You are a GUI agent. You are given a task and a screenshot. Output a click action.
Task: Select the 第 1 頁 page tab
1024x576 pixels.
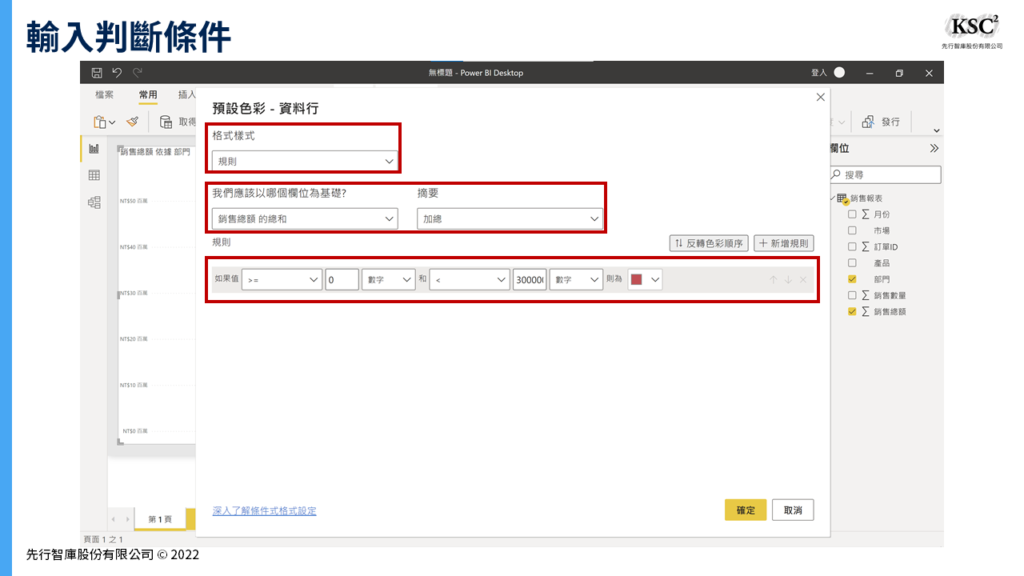tap(160, 519)
